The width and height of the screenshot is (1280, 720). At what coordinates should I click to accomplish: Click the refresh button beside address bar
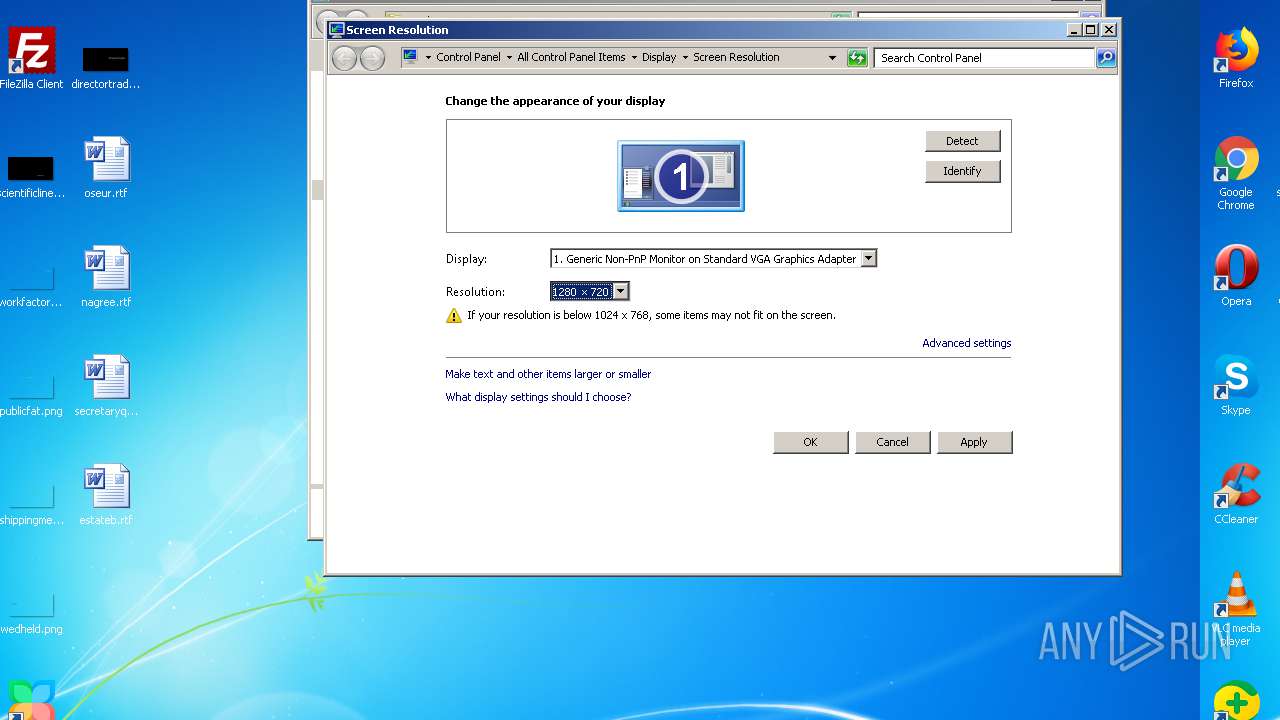[857, 58]
